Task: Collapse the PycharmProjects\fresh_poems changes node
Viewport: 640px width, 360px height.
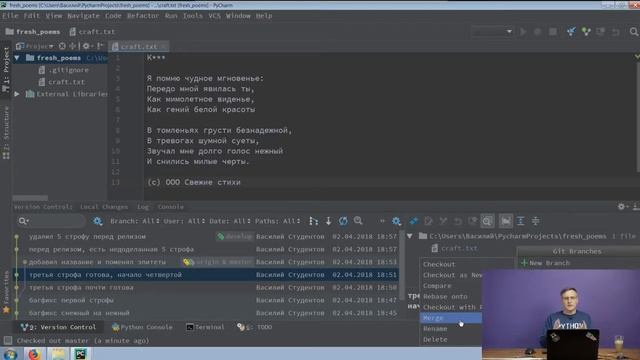Action: (409, 236)
